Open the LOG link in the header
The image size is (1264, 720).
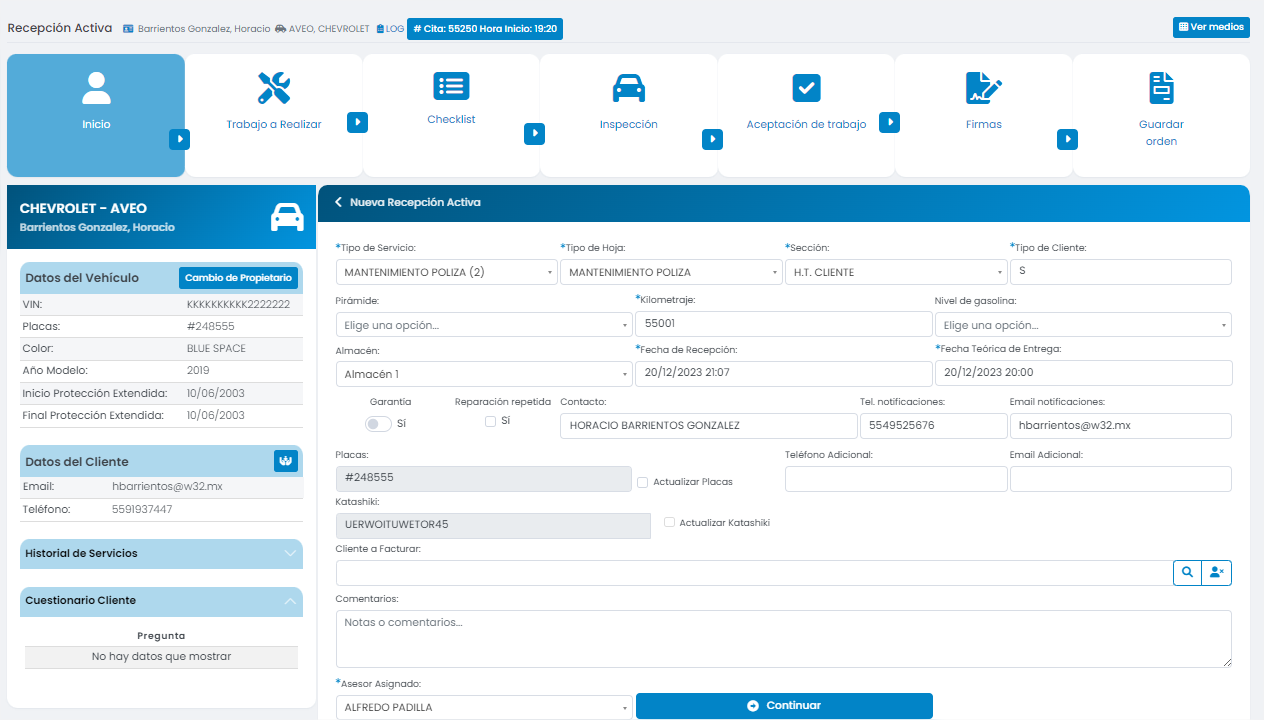[x=390, y=29]
